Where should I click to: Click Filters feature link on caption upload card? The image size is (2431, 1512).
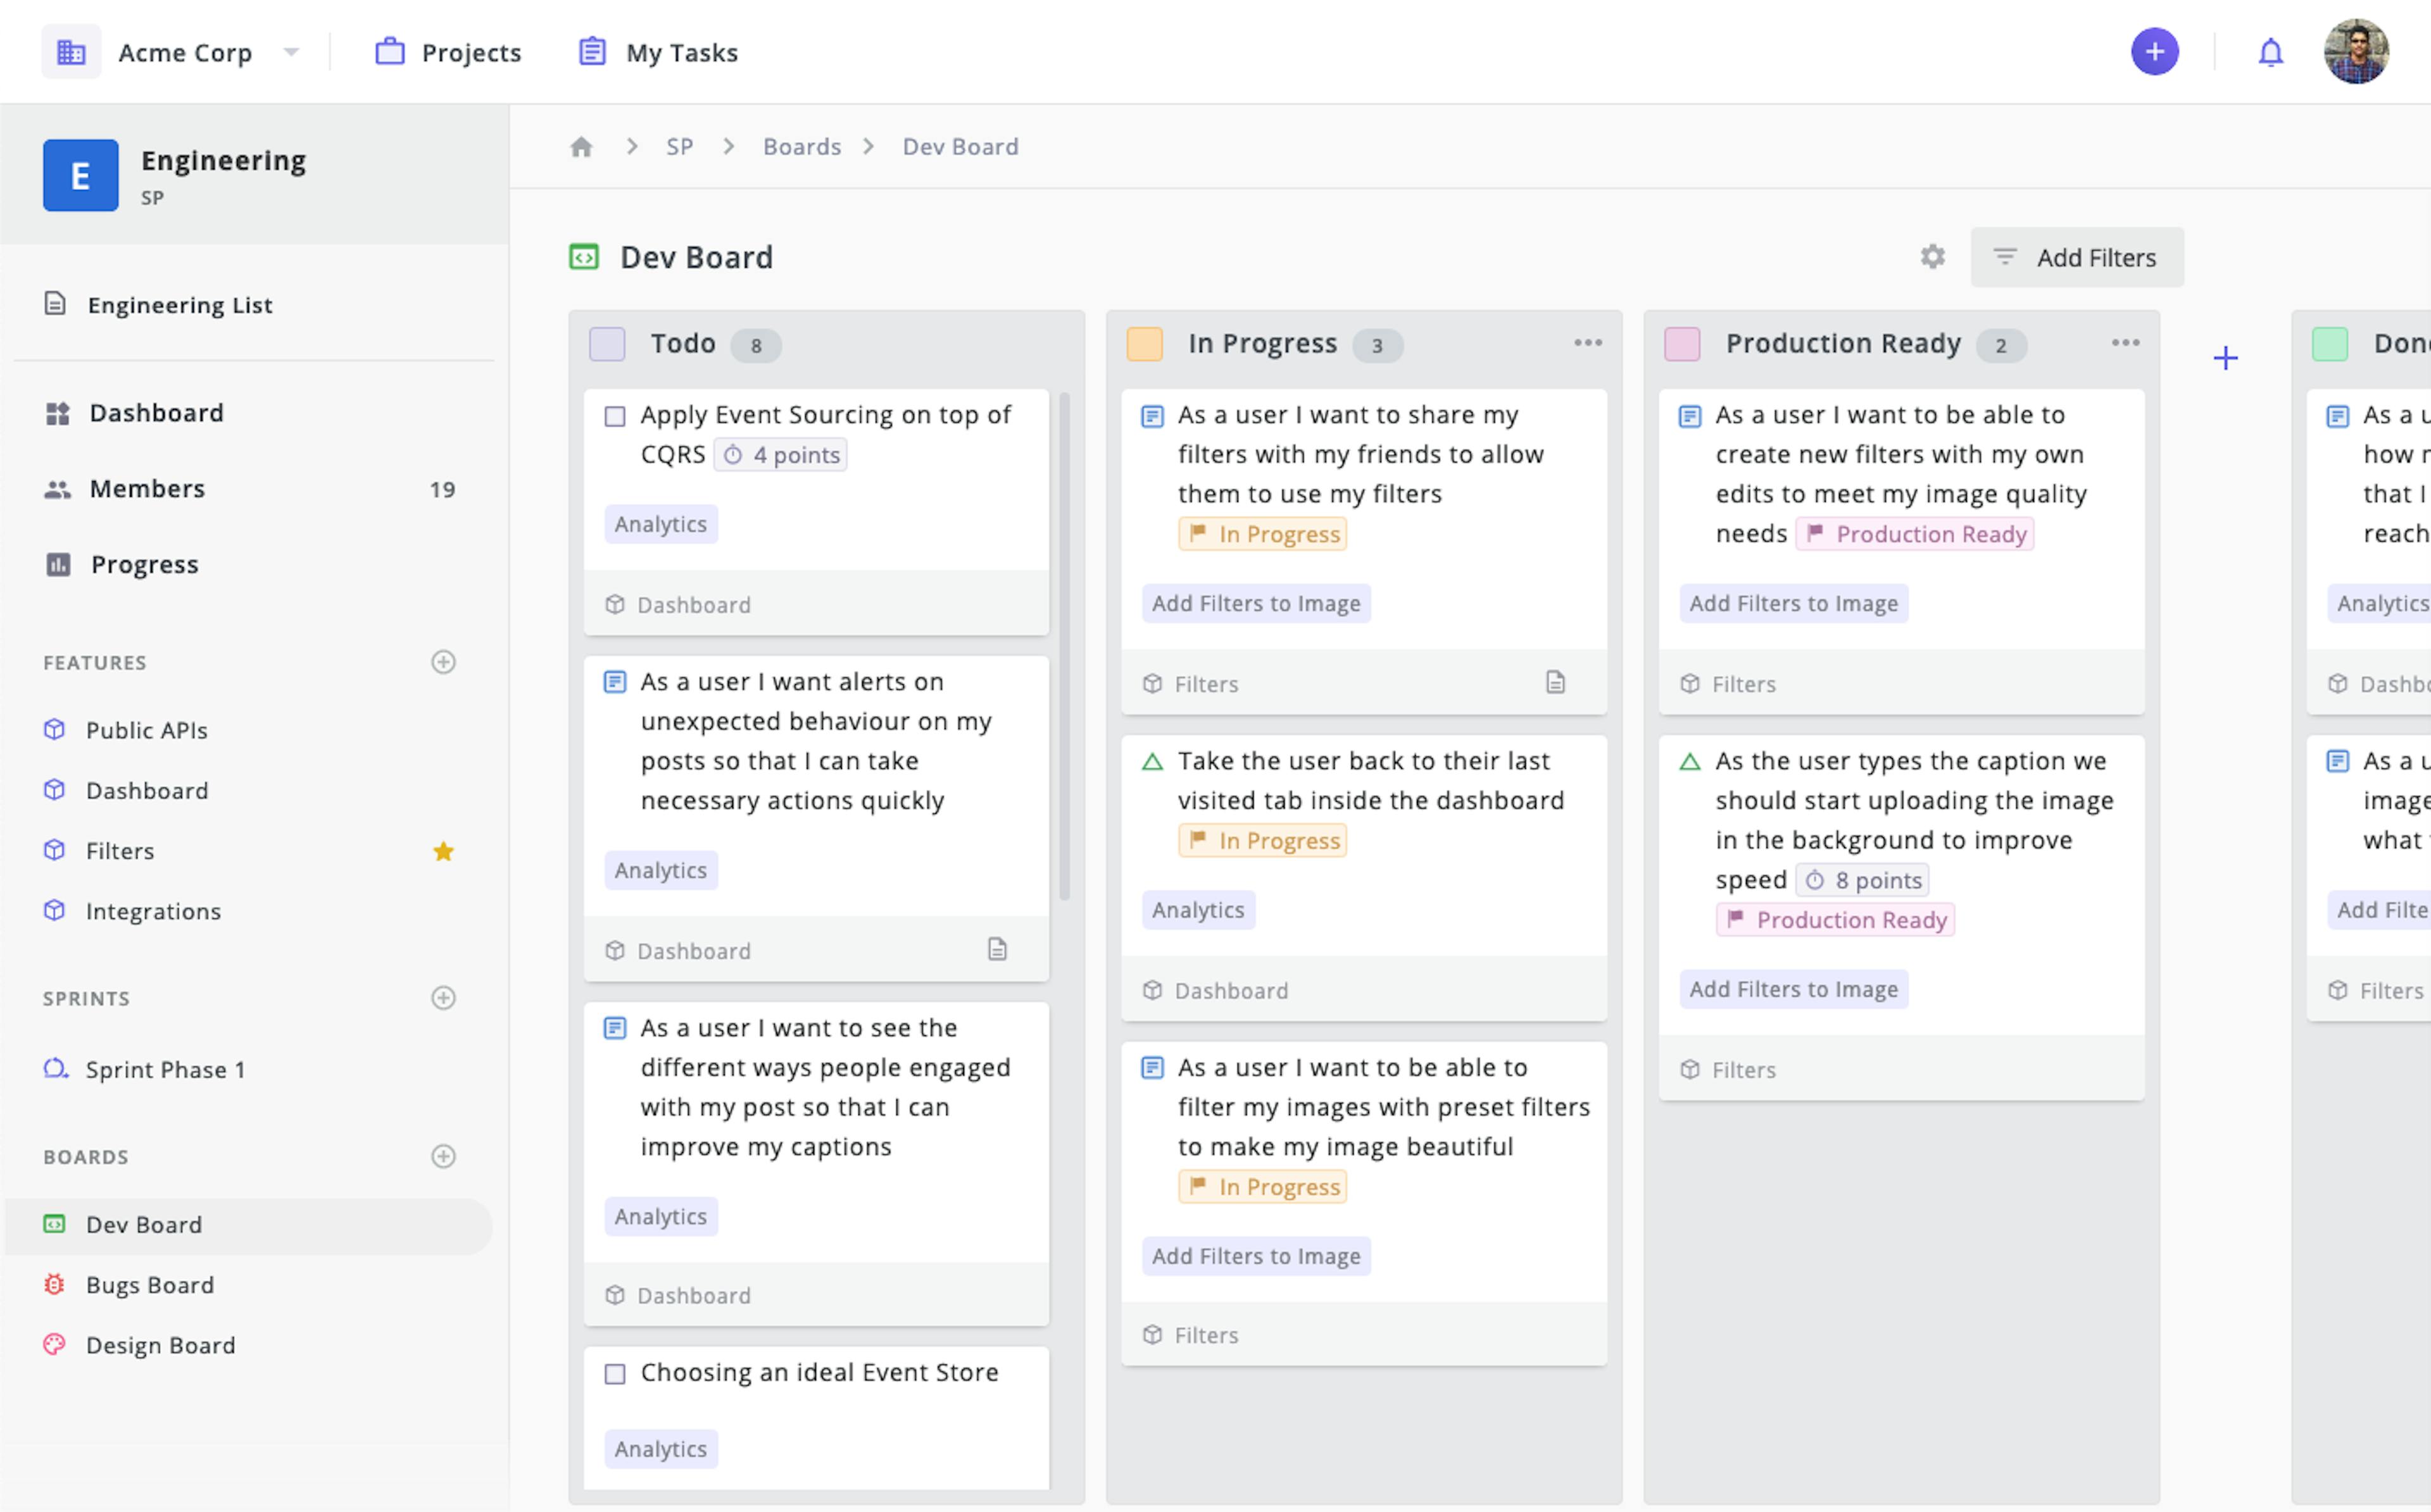[1728, 1070]
